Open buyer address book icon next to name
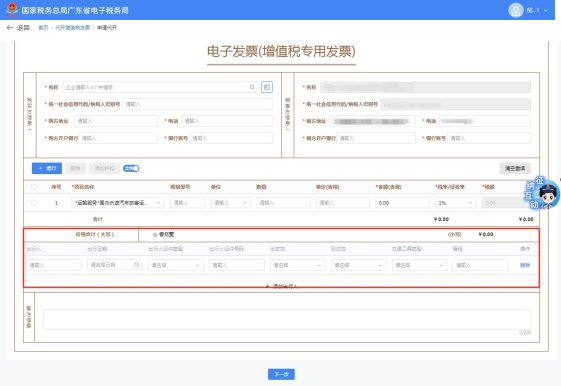Image resolution: width=561 pixels, height=386 pixels. click(x=267, y=87)
